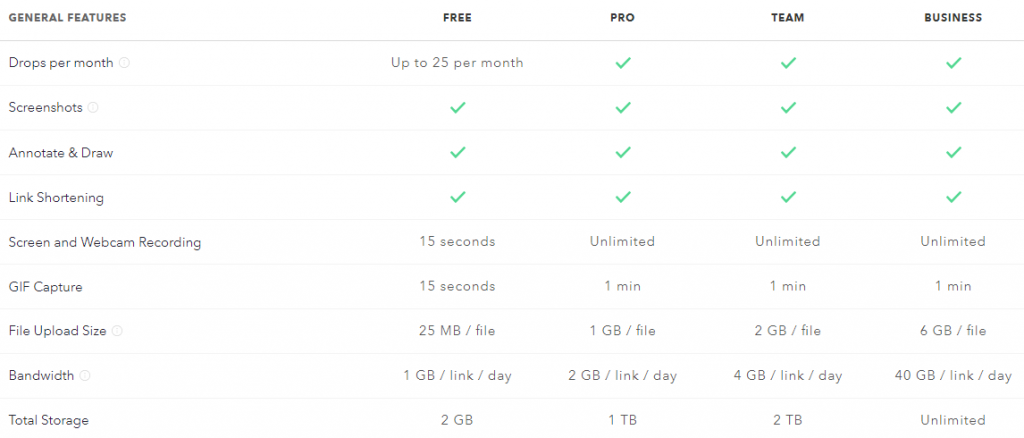The height and width of the screenshot is (438, 1024).
Task: Click the GIF Capture feature label
Action: 45,287
